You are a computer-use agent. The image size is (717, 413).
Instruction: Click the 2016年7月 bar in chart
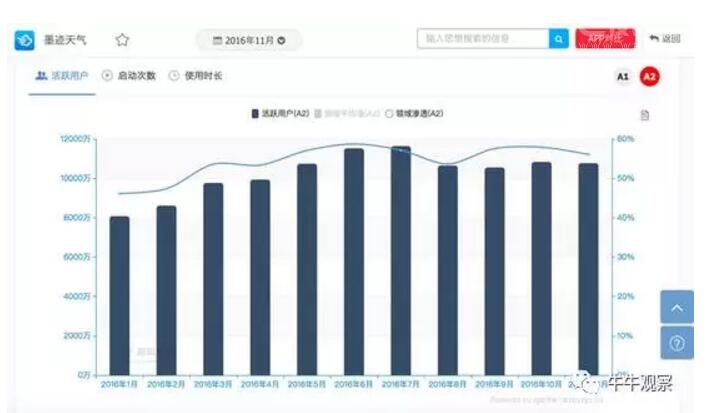400,260
